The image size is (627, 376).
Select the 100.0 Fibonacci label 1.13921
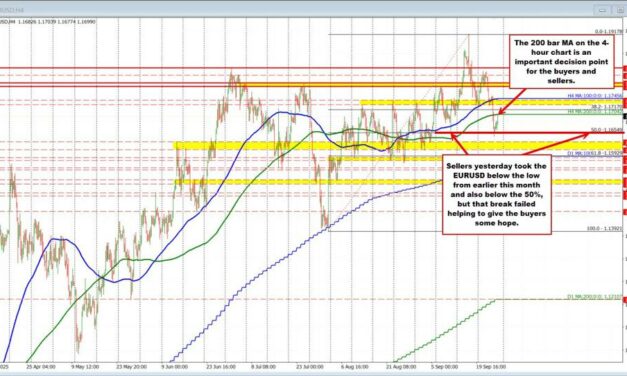(x=605, y=228)
